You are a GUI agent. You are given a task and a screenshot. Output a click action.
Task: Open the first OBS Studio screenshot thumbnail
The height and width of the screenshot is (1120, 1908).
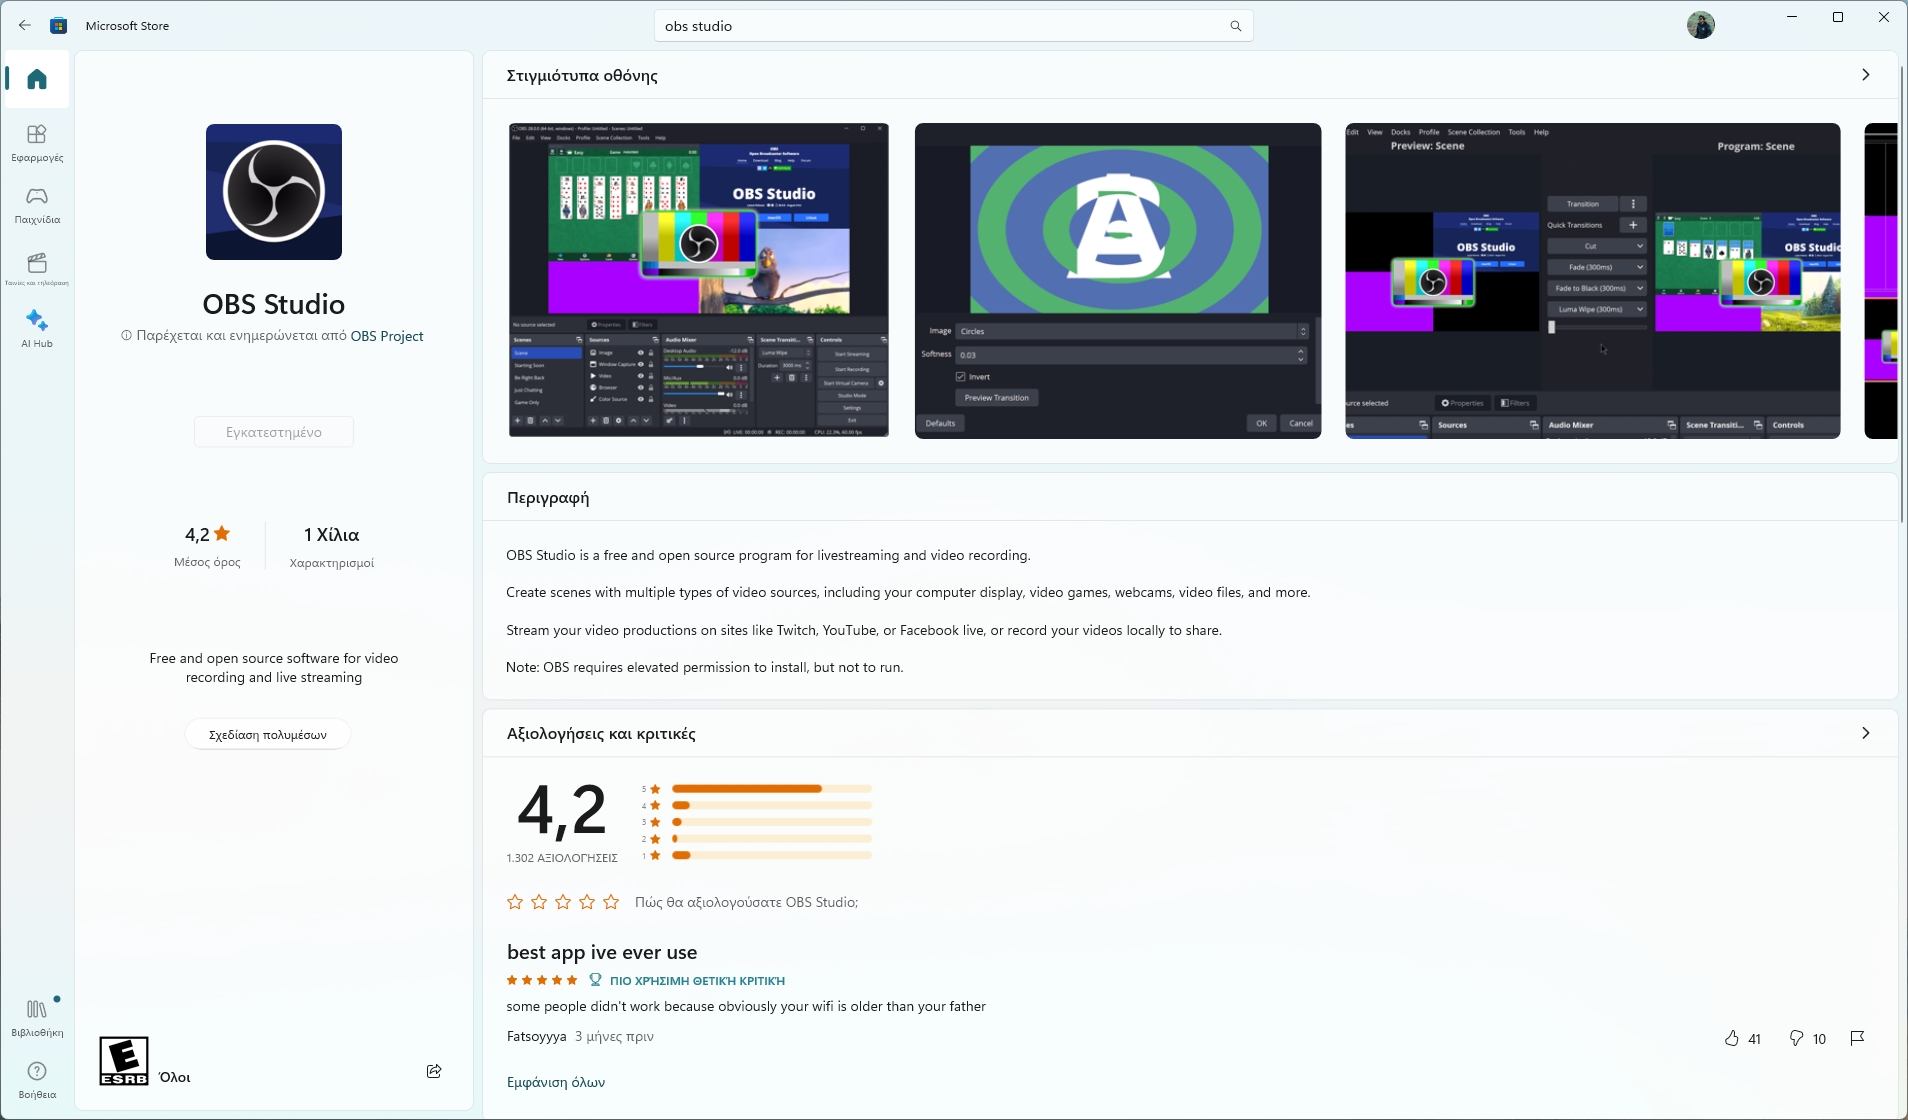coord(698,280)
